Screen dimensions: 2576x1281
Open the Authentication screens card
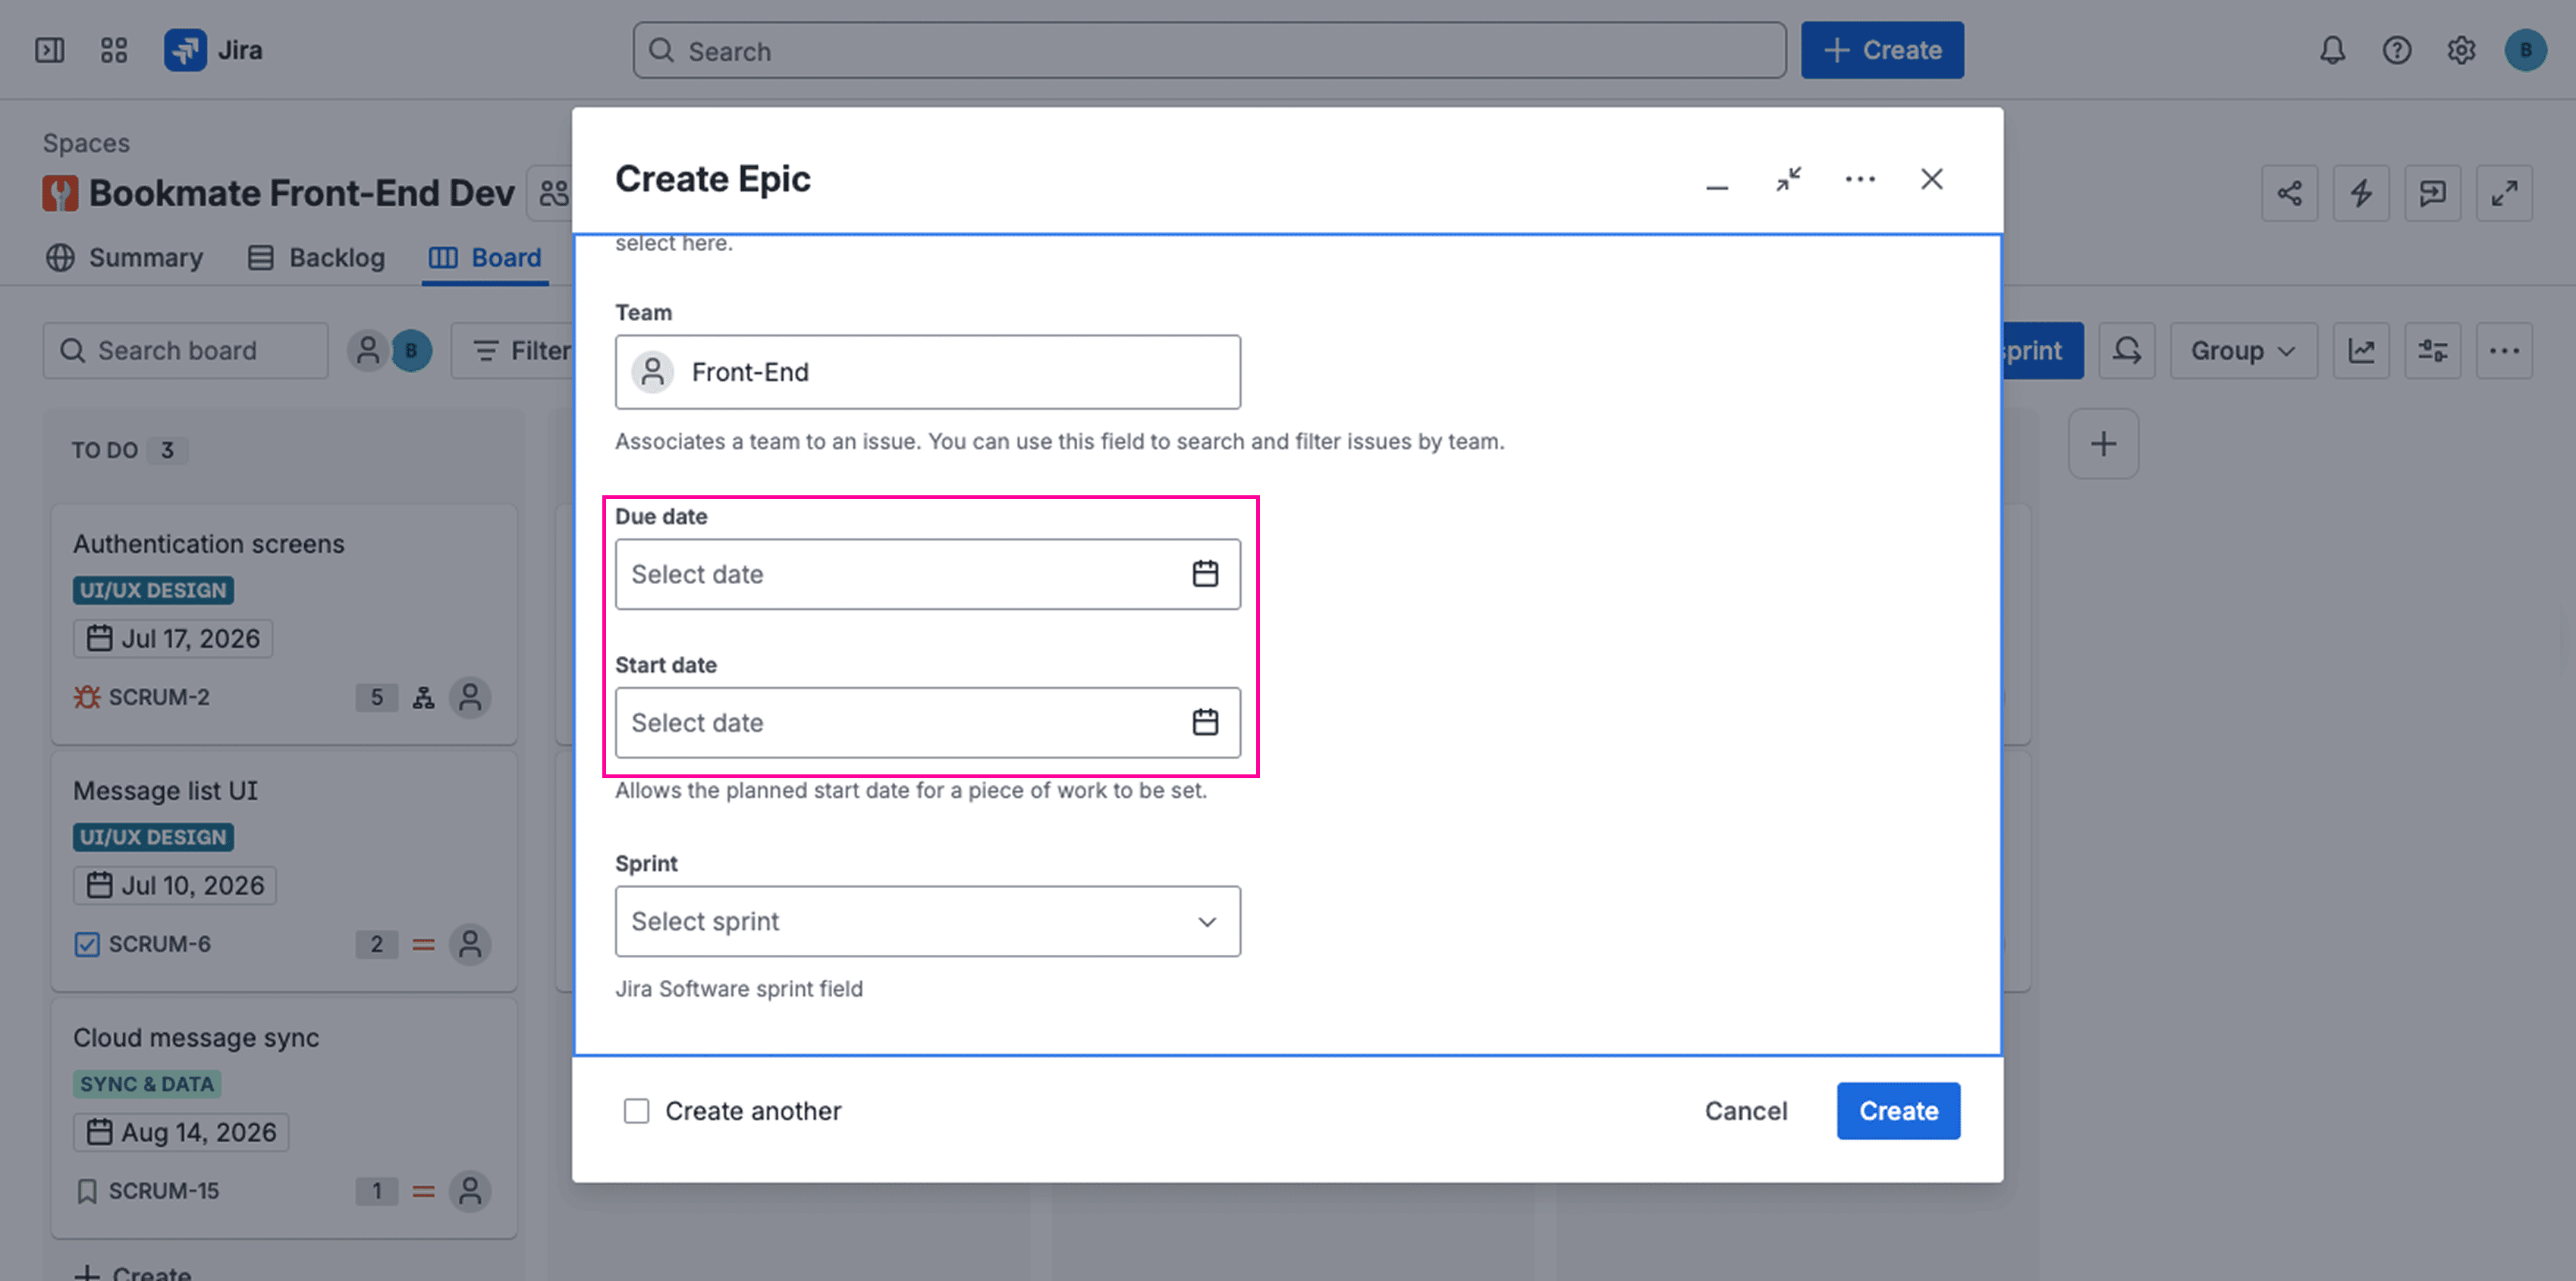[x=284, y=624]
